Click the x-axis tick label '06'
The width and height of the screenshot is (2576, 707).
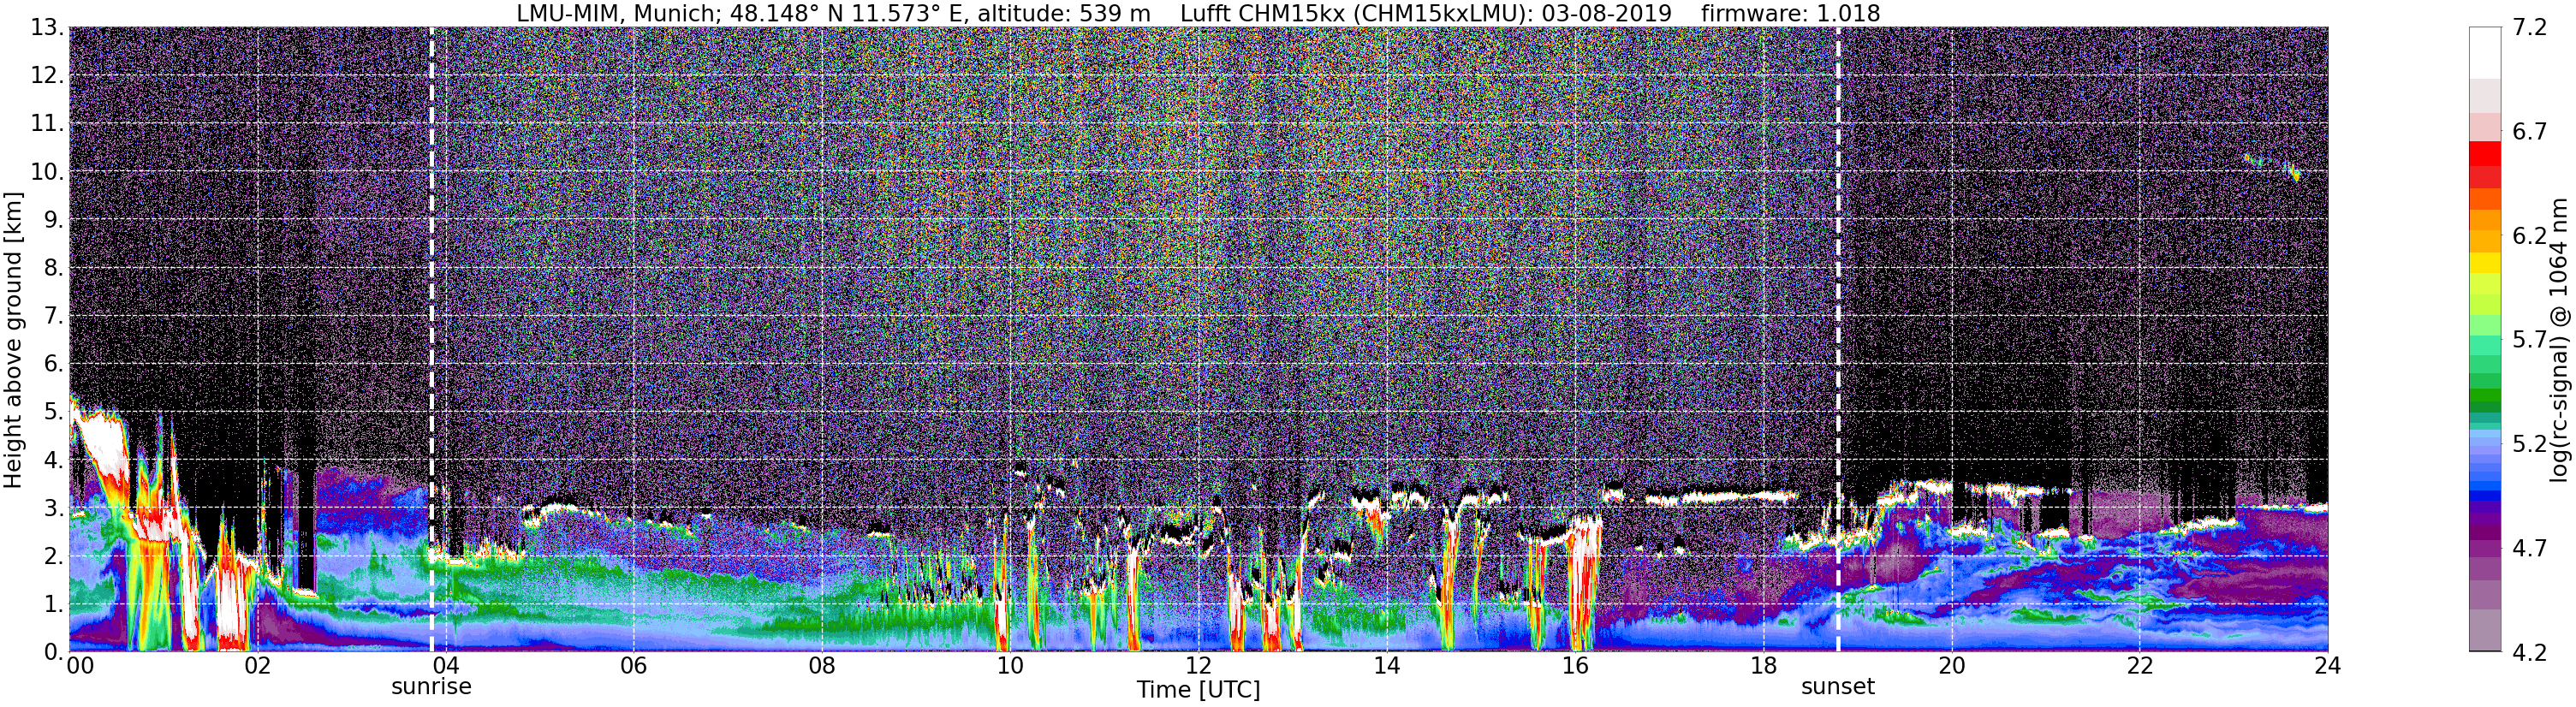click(633, 666)
